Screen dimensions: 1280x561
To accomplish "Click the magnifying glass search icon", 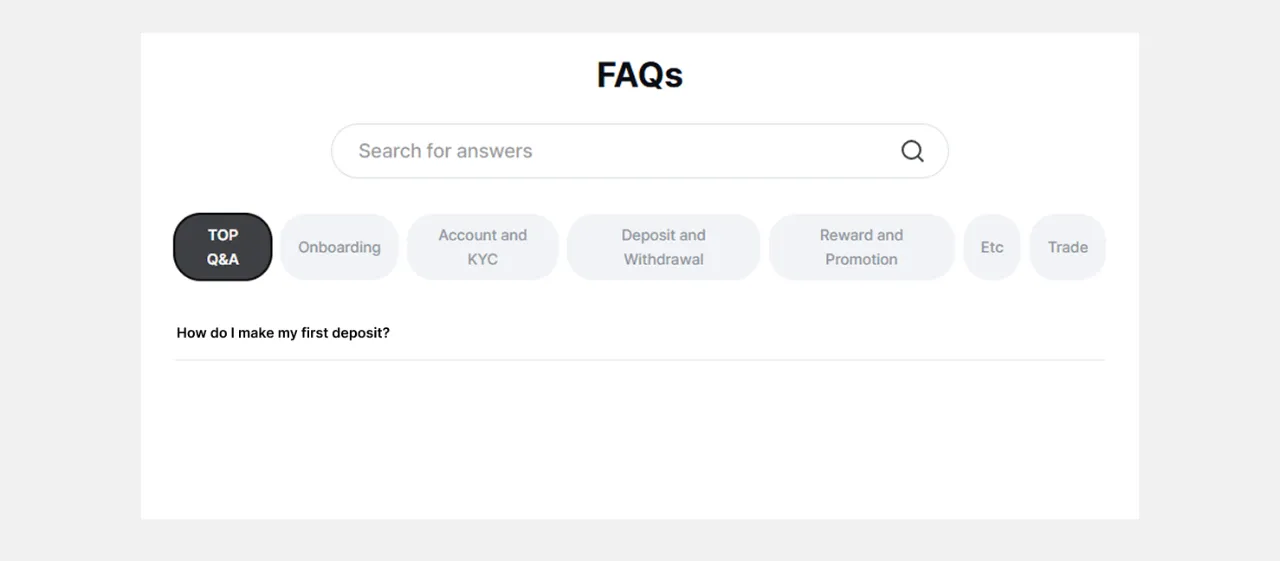I will pyautogui.click(x=912, y=151).
